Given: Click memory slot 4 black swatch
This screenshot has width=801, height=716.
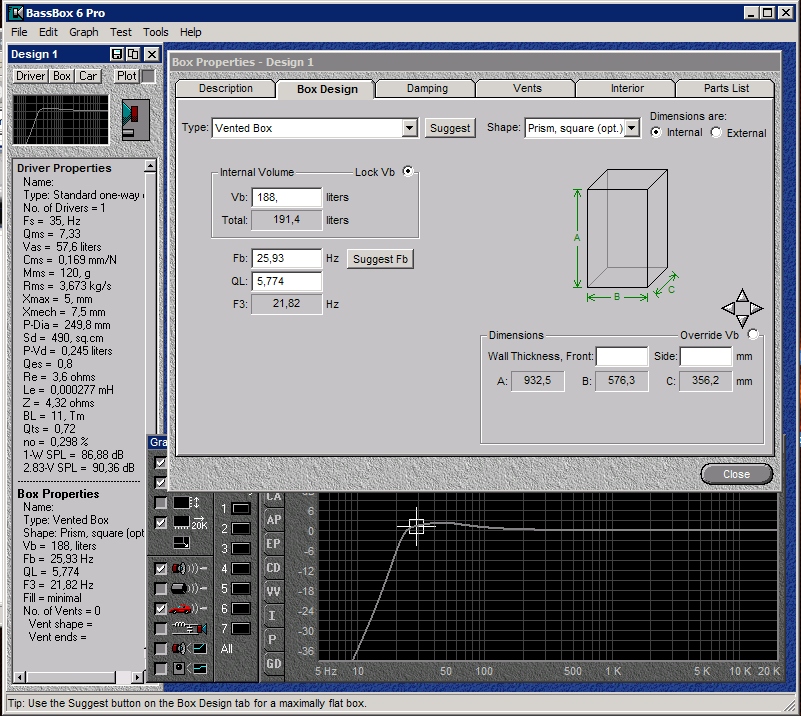Looking at the screenshot, I should pos(240,569).
